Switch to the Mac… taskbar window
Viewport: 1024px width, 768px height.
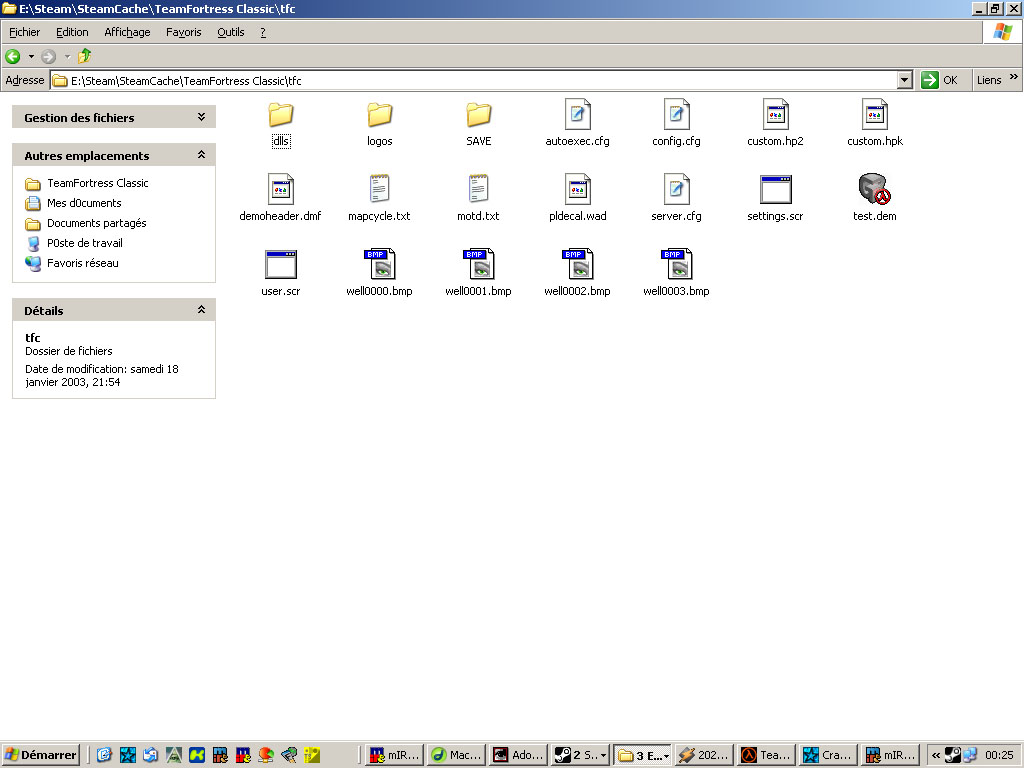click(456, 755)
